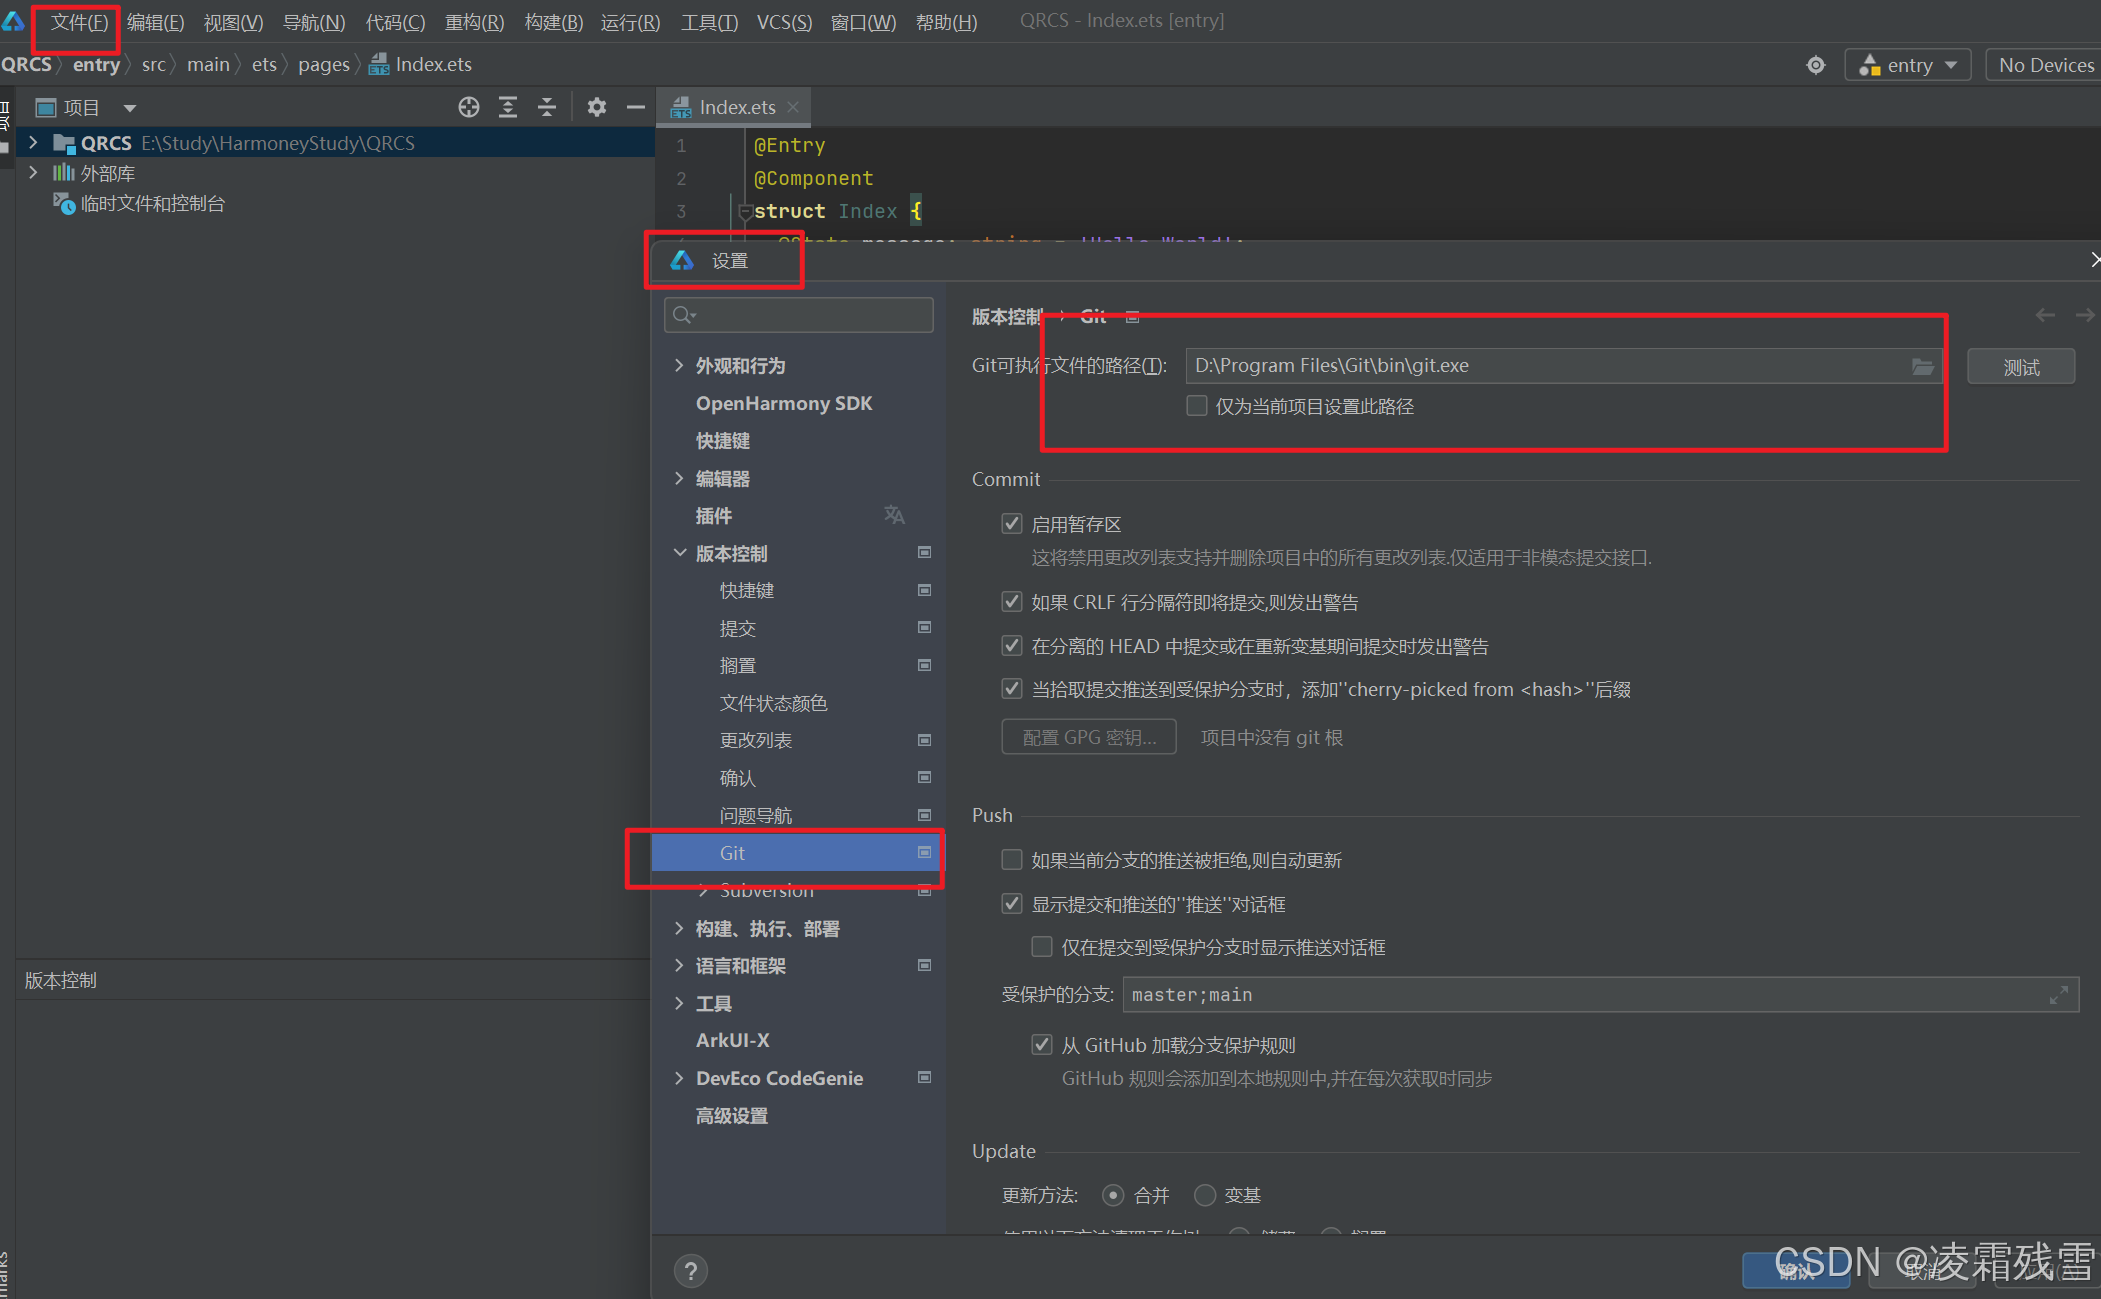Toggle show push dialog only for protected branches
Viewport: 2101px width, 1299px height.
pyautogui.click(x=1042, y=947)
